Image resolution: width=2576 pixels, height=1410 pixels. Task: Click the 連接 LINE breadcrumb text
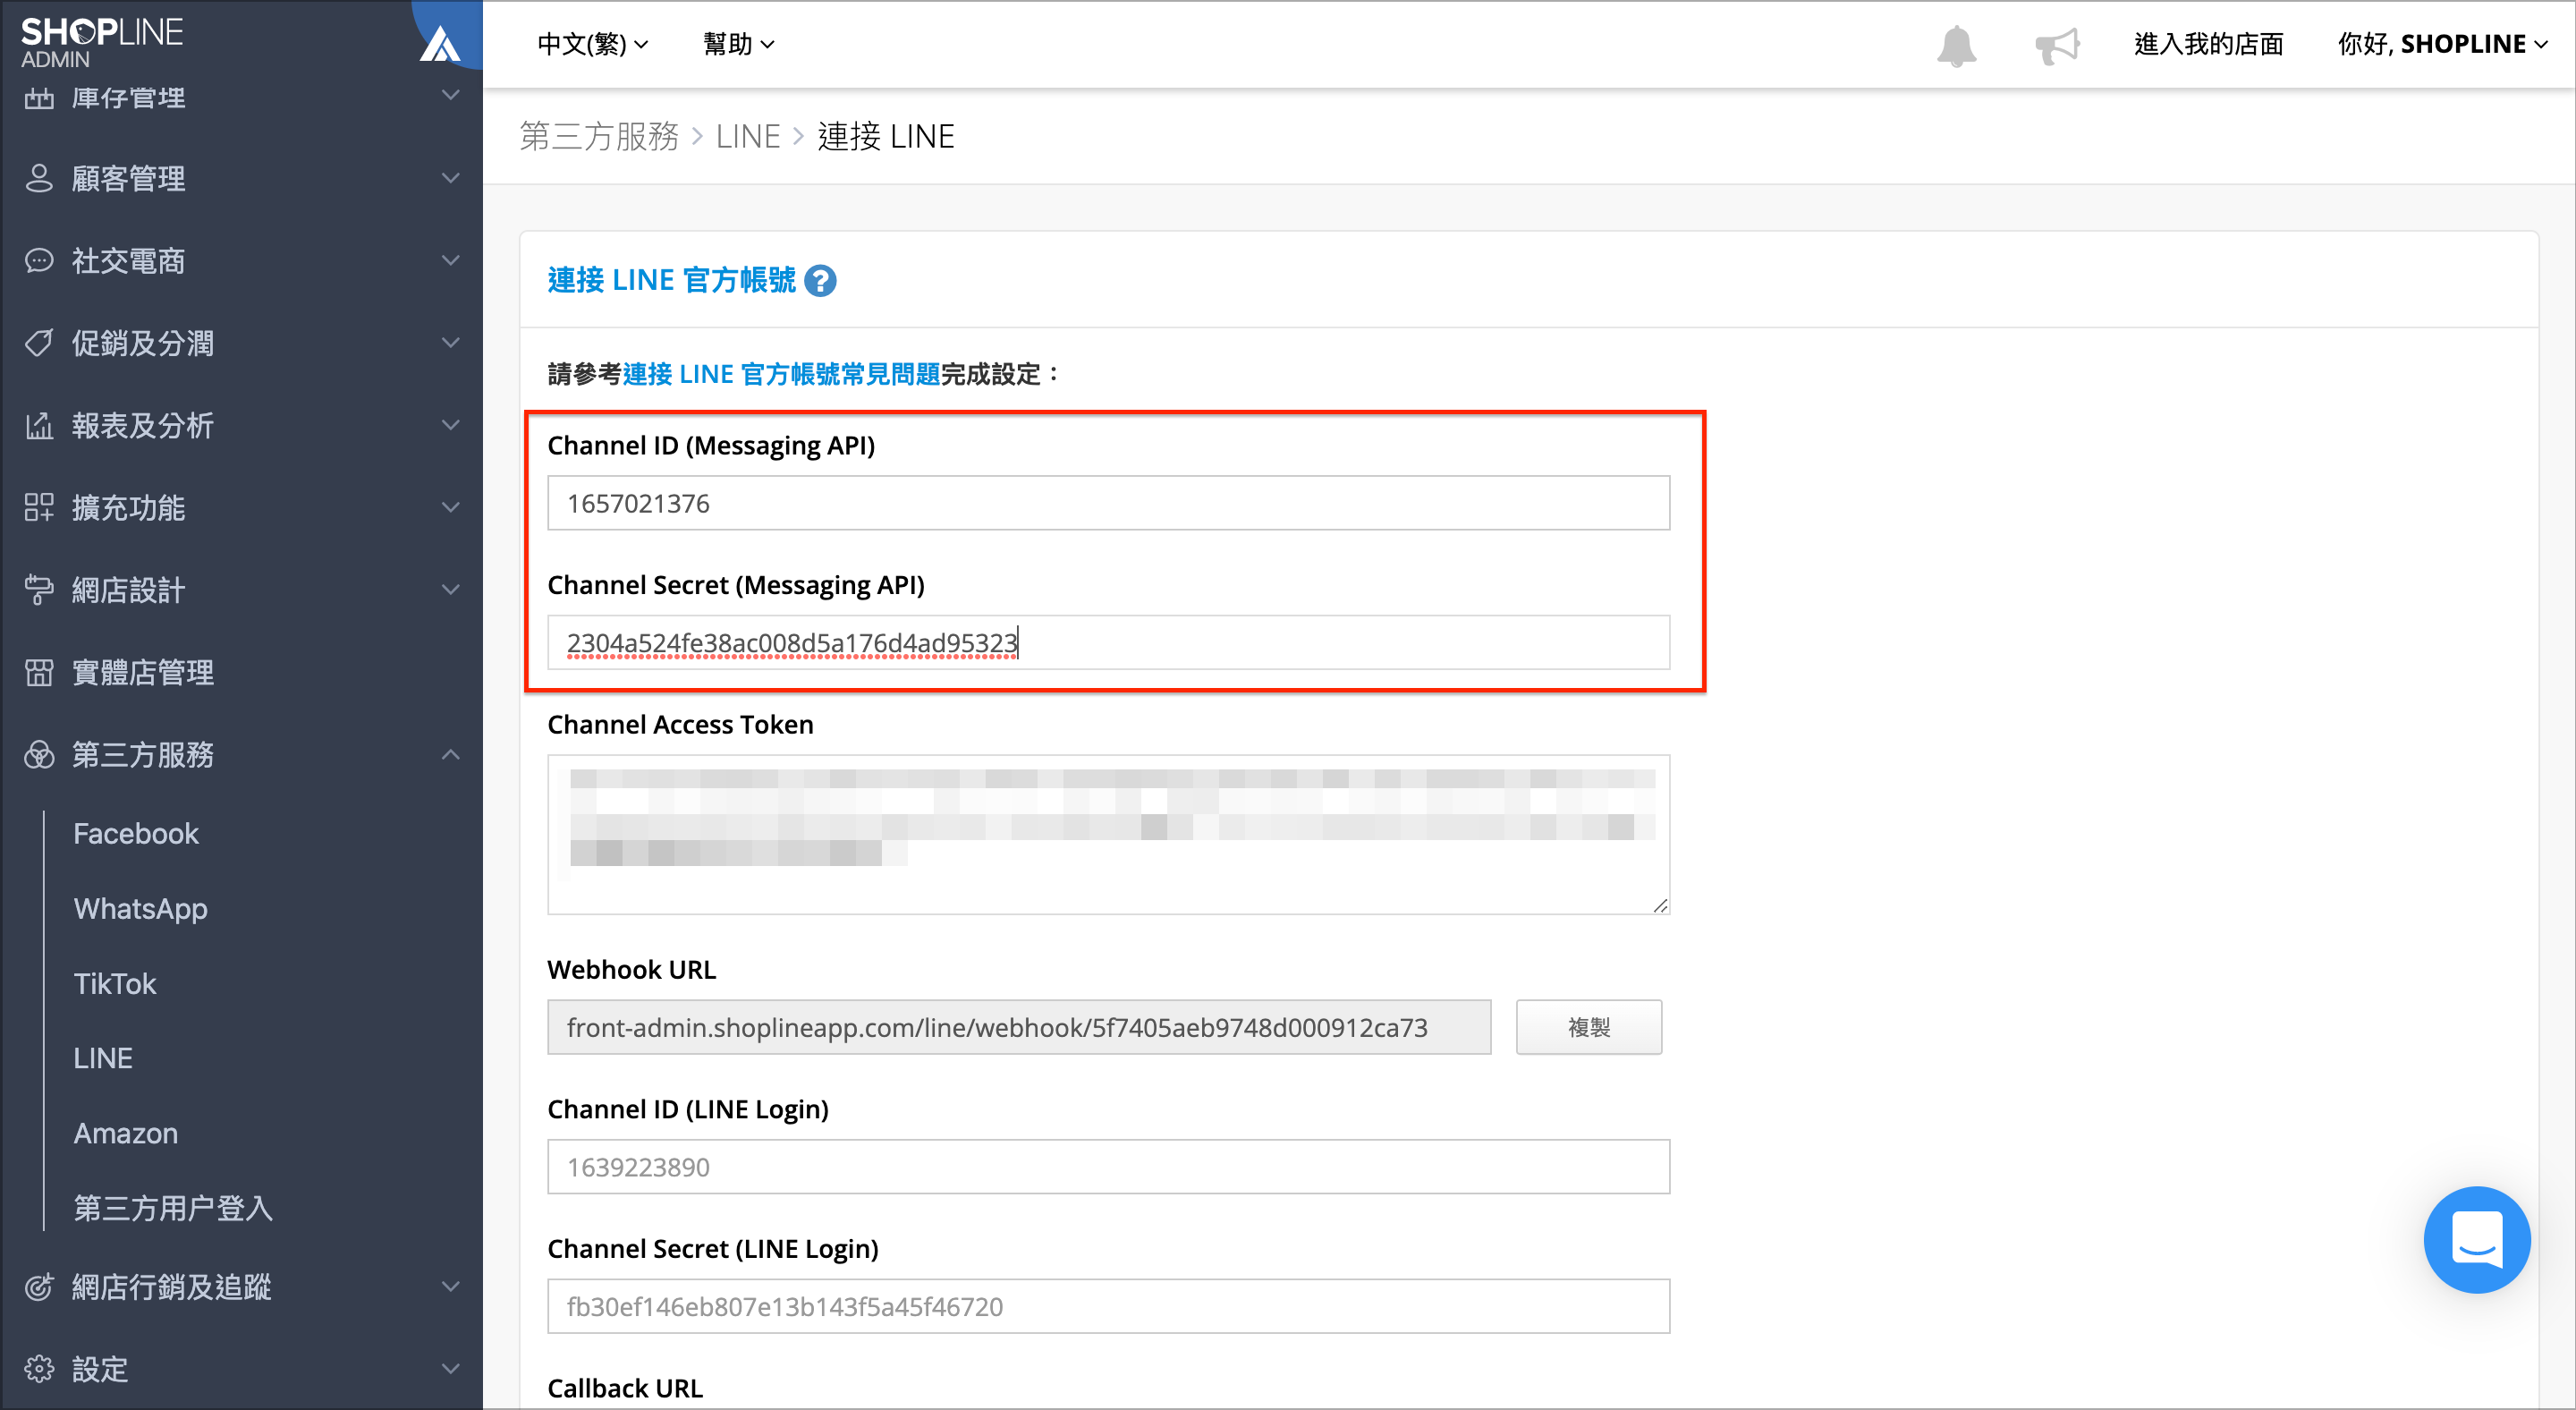886,136
